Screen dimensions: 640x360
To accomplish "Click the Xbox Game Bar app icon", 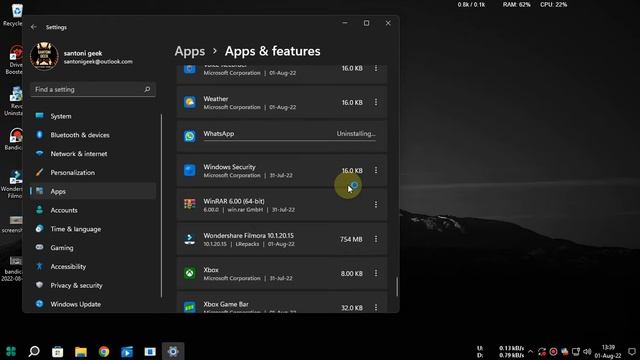I will coord(190,307).
